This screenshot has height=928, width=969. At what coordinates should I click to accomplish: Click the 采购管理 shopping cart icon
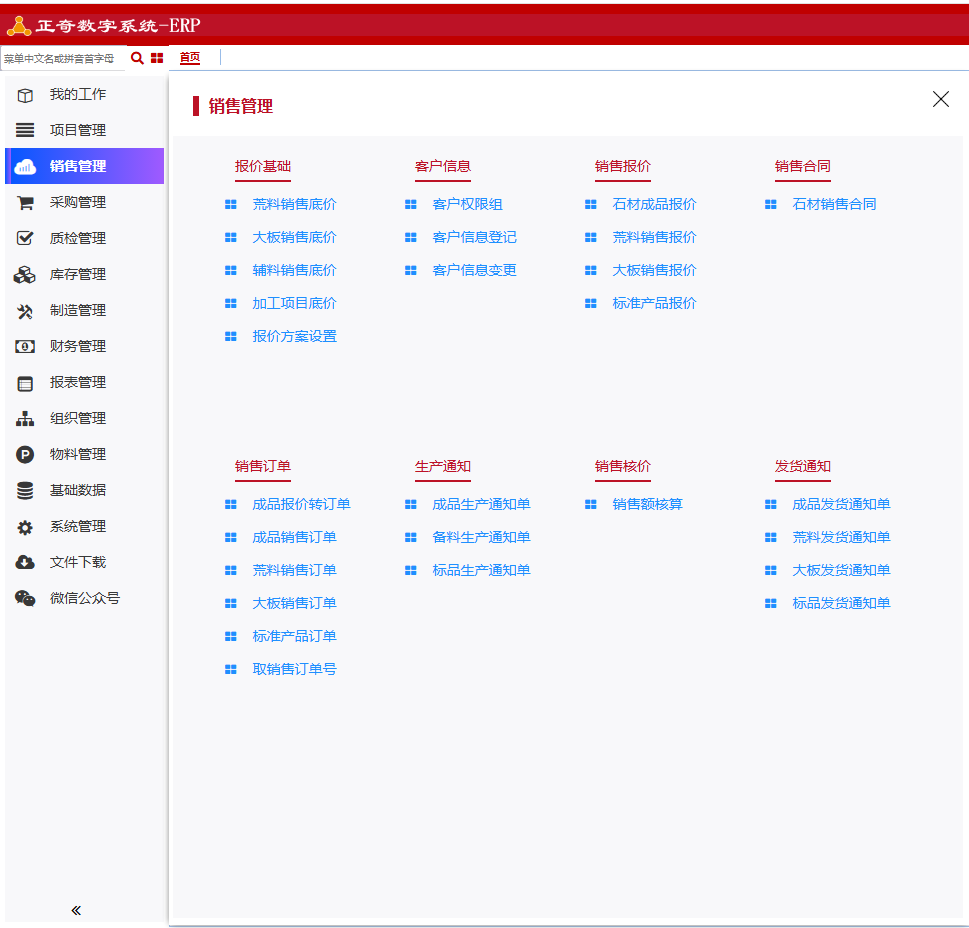25,203
